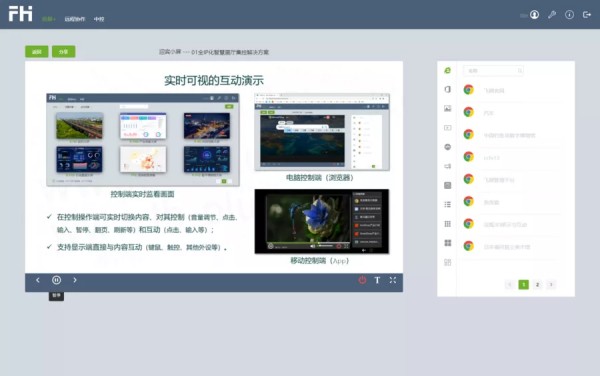600x376 pixels.
Task: Open the fifth Chrome entry in the list
Action: (x=512, y=179)
